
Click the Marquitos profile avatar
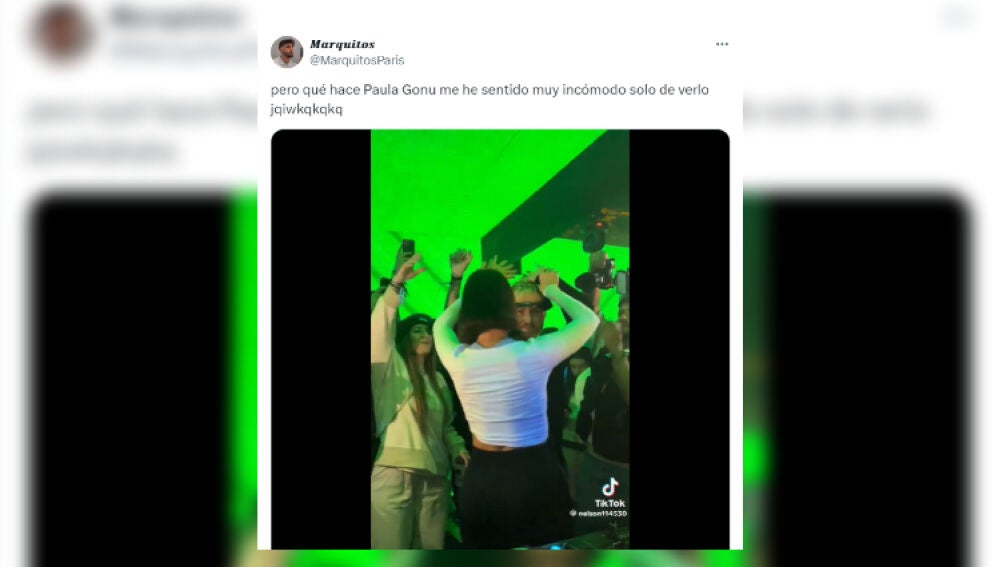(287, 52)
